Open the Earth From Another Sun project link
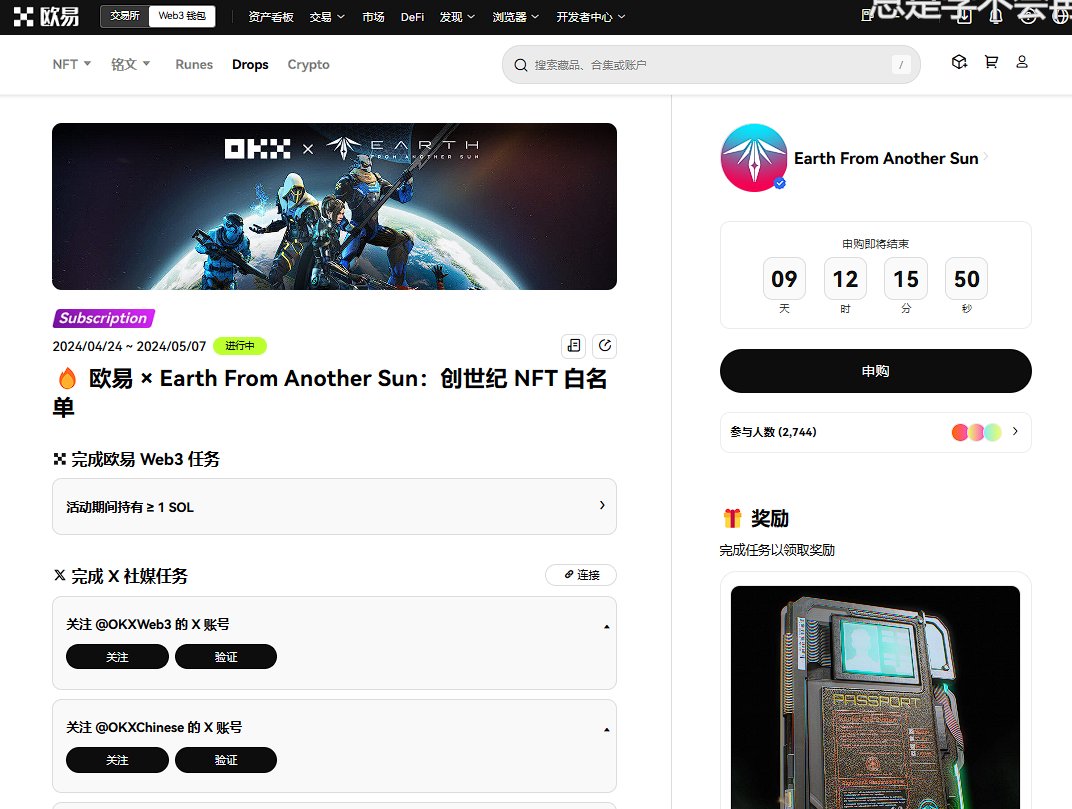The height and width of the screenshot is (809, 1072). (x=891, y=158)
